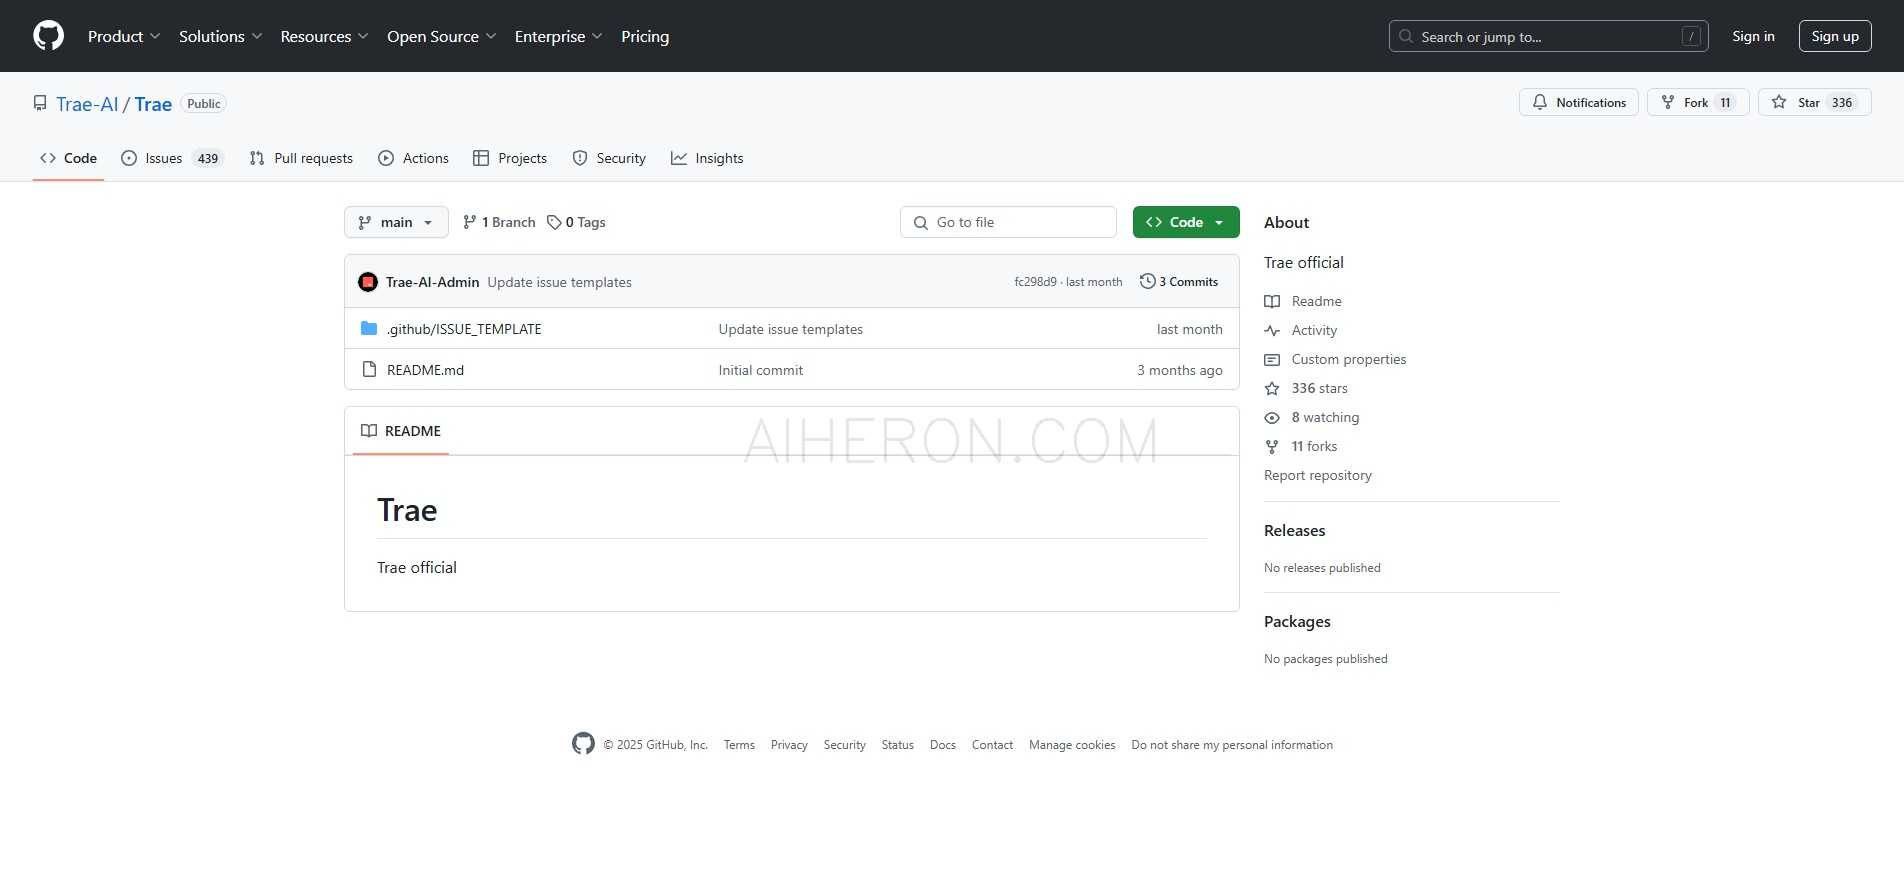Click the Go to file search field
The height and width of the screenshot is (880, 1904).
coord(1008,222)
